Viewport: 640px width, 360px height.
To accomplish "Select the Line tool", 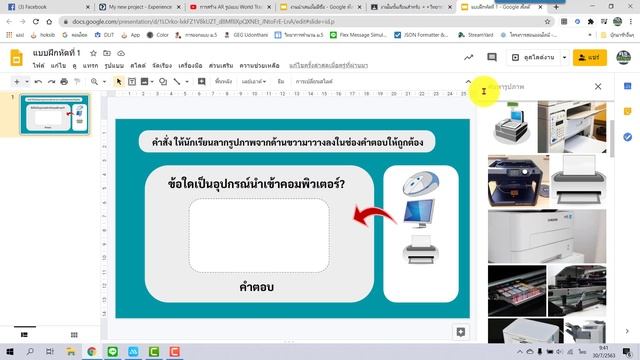I will pyautogui.click(x=177, y=82).
